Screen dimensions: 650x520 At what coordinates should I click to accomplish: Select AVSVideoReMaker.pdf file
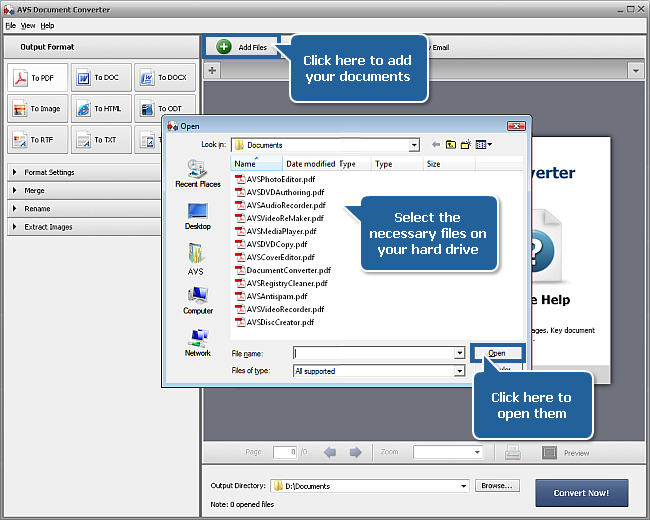(x=279, y=218)
